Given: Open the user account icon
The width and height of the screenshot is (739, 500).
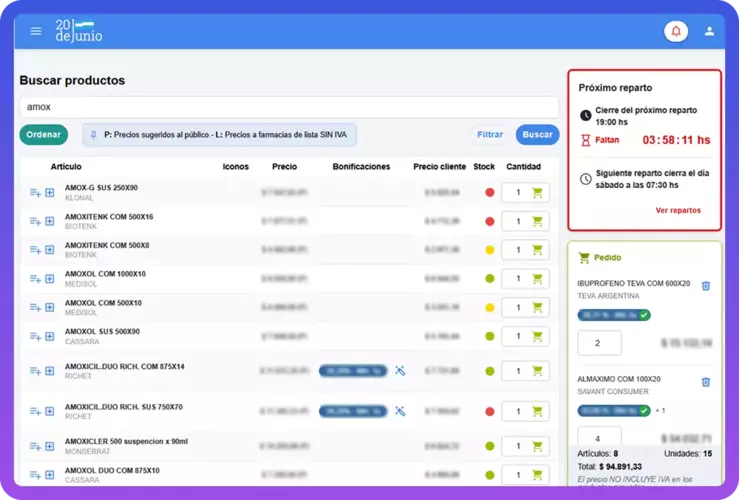Looking at the screenshot, I should (x=710, y=31).
